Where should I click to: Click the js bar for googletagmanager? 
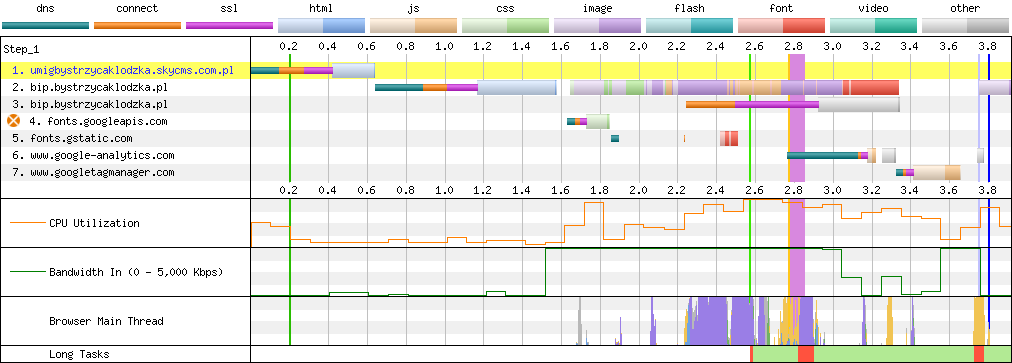[937, 172]
